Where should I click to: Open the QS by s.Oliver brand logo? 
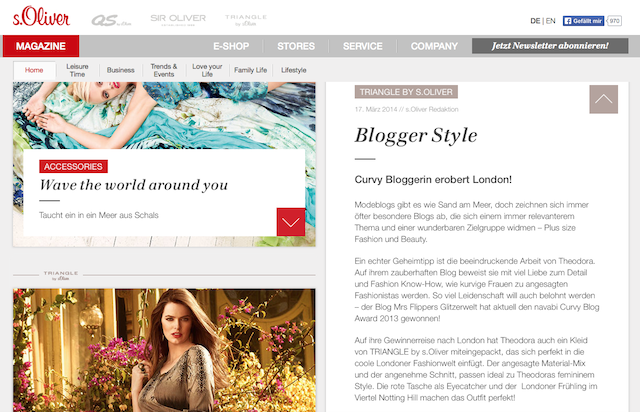click(111, 20)
